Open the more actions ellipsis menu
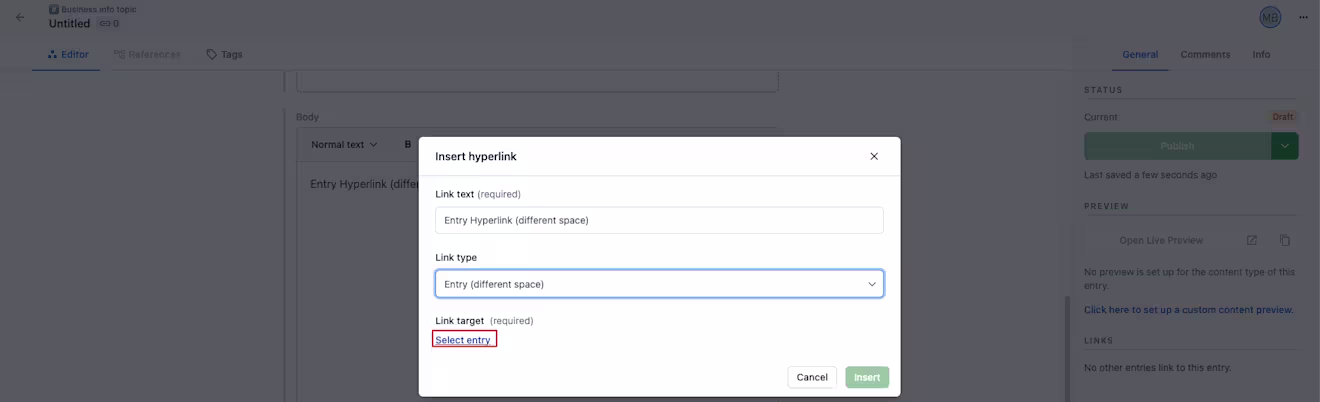 1303,17
